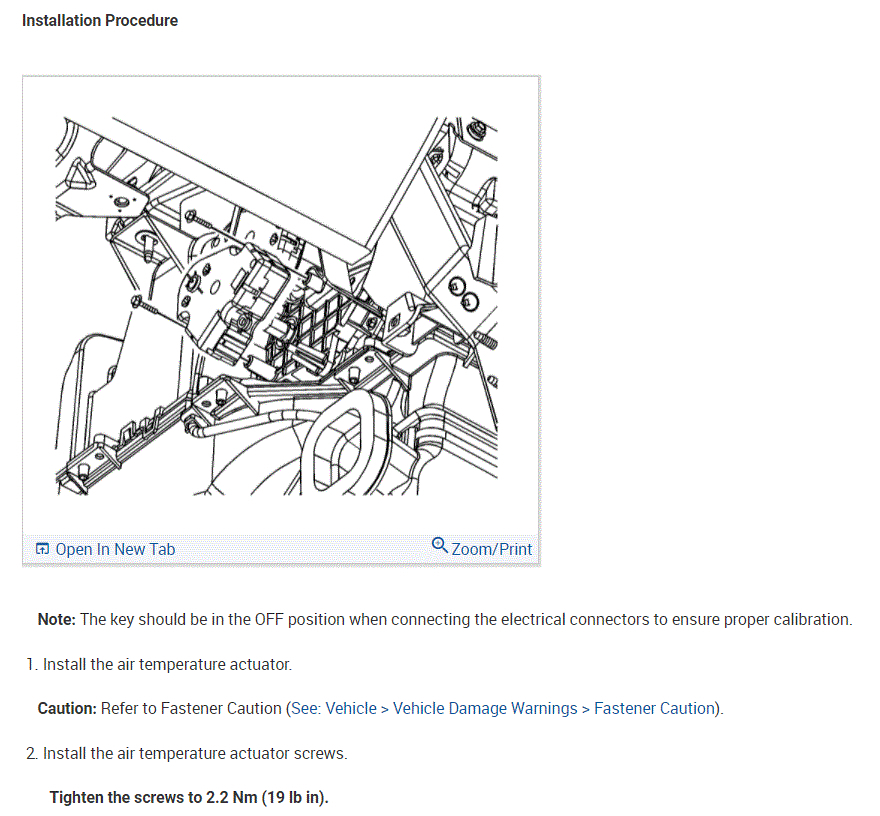This screenshot has height=816, width=880.
Task: Click the Open In New Tab icon
Action: (x=42, y=549)
